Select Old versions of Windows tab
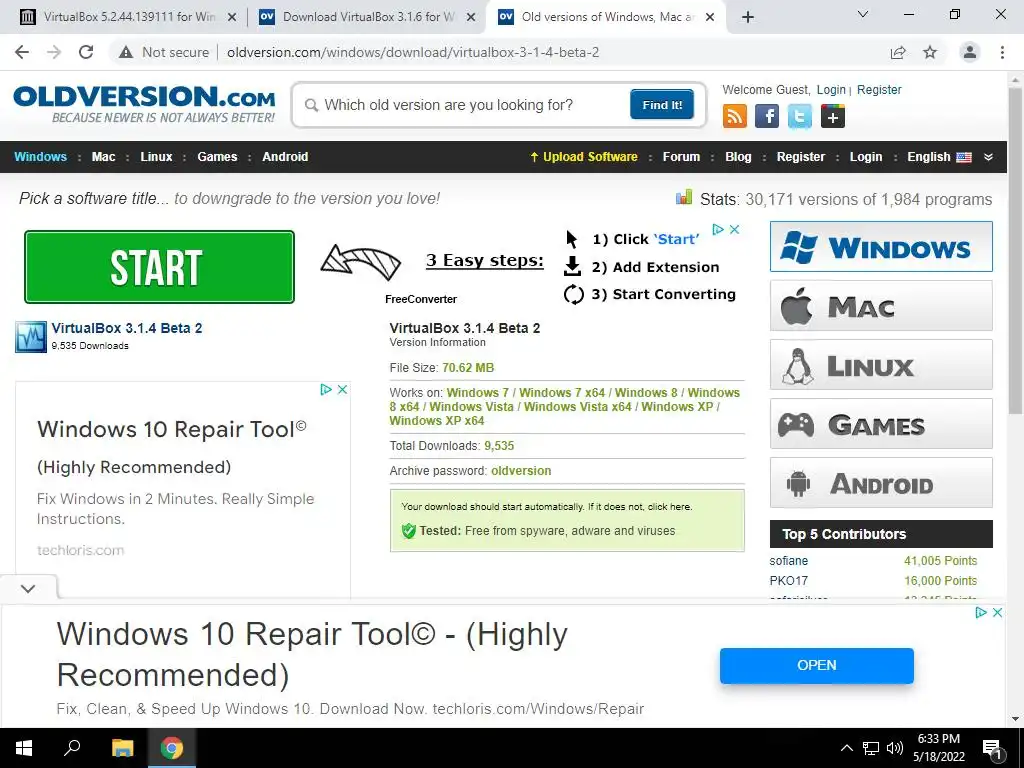This screenshot has height=768, width=1024. (x=606, y=17)
